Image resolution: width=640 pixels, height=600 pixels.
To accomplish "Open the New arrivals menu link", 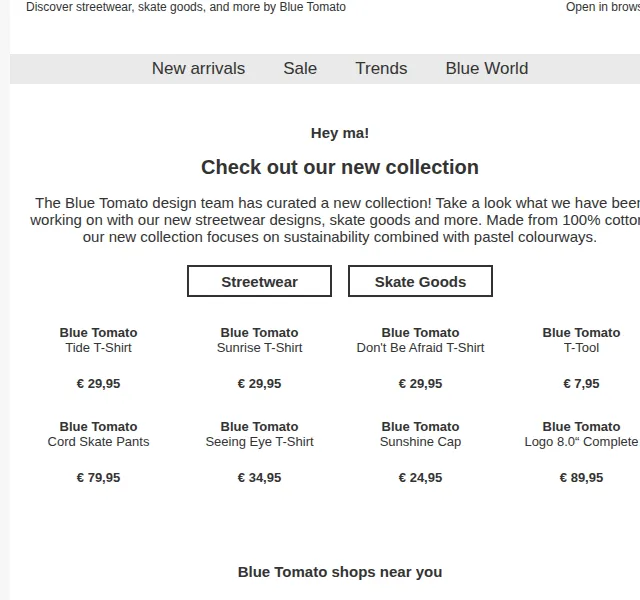I will pos(198,69).
